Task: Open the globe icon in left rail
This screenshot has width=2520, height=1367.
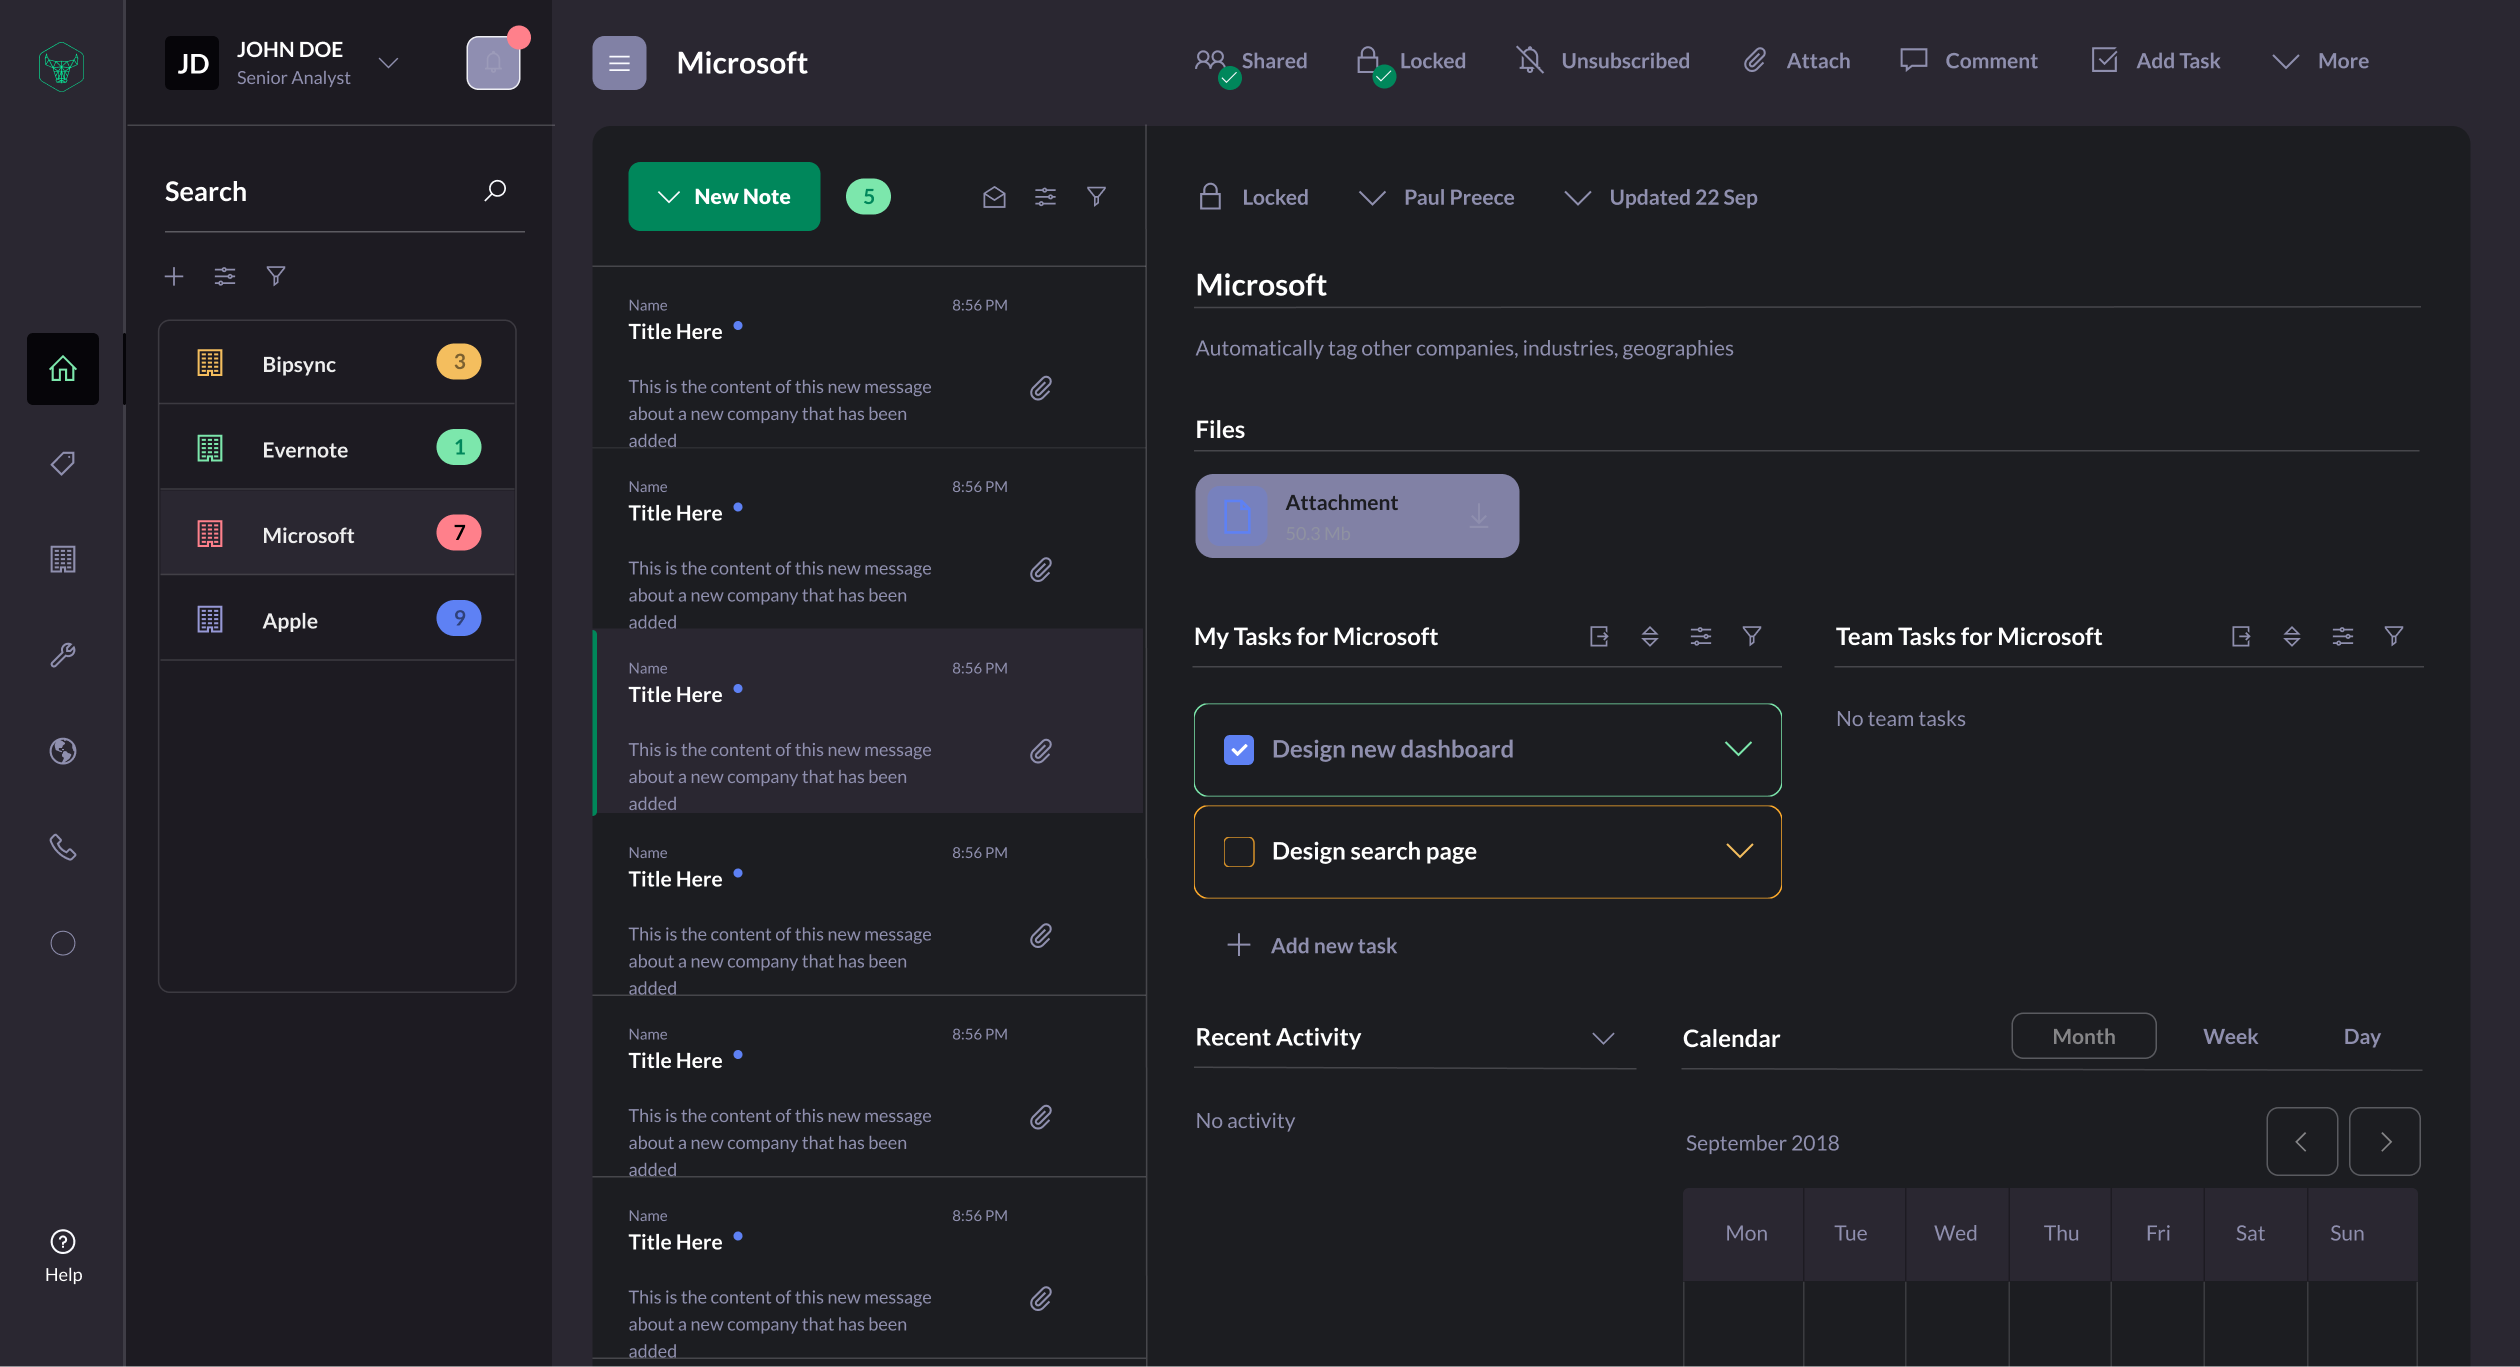Action: (x=63, y=751)
